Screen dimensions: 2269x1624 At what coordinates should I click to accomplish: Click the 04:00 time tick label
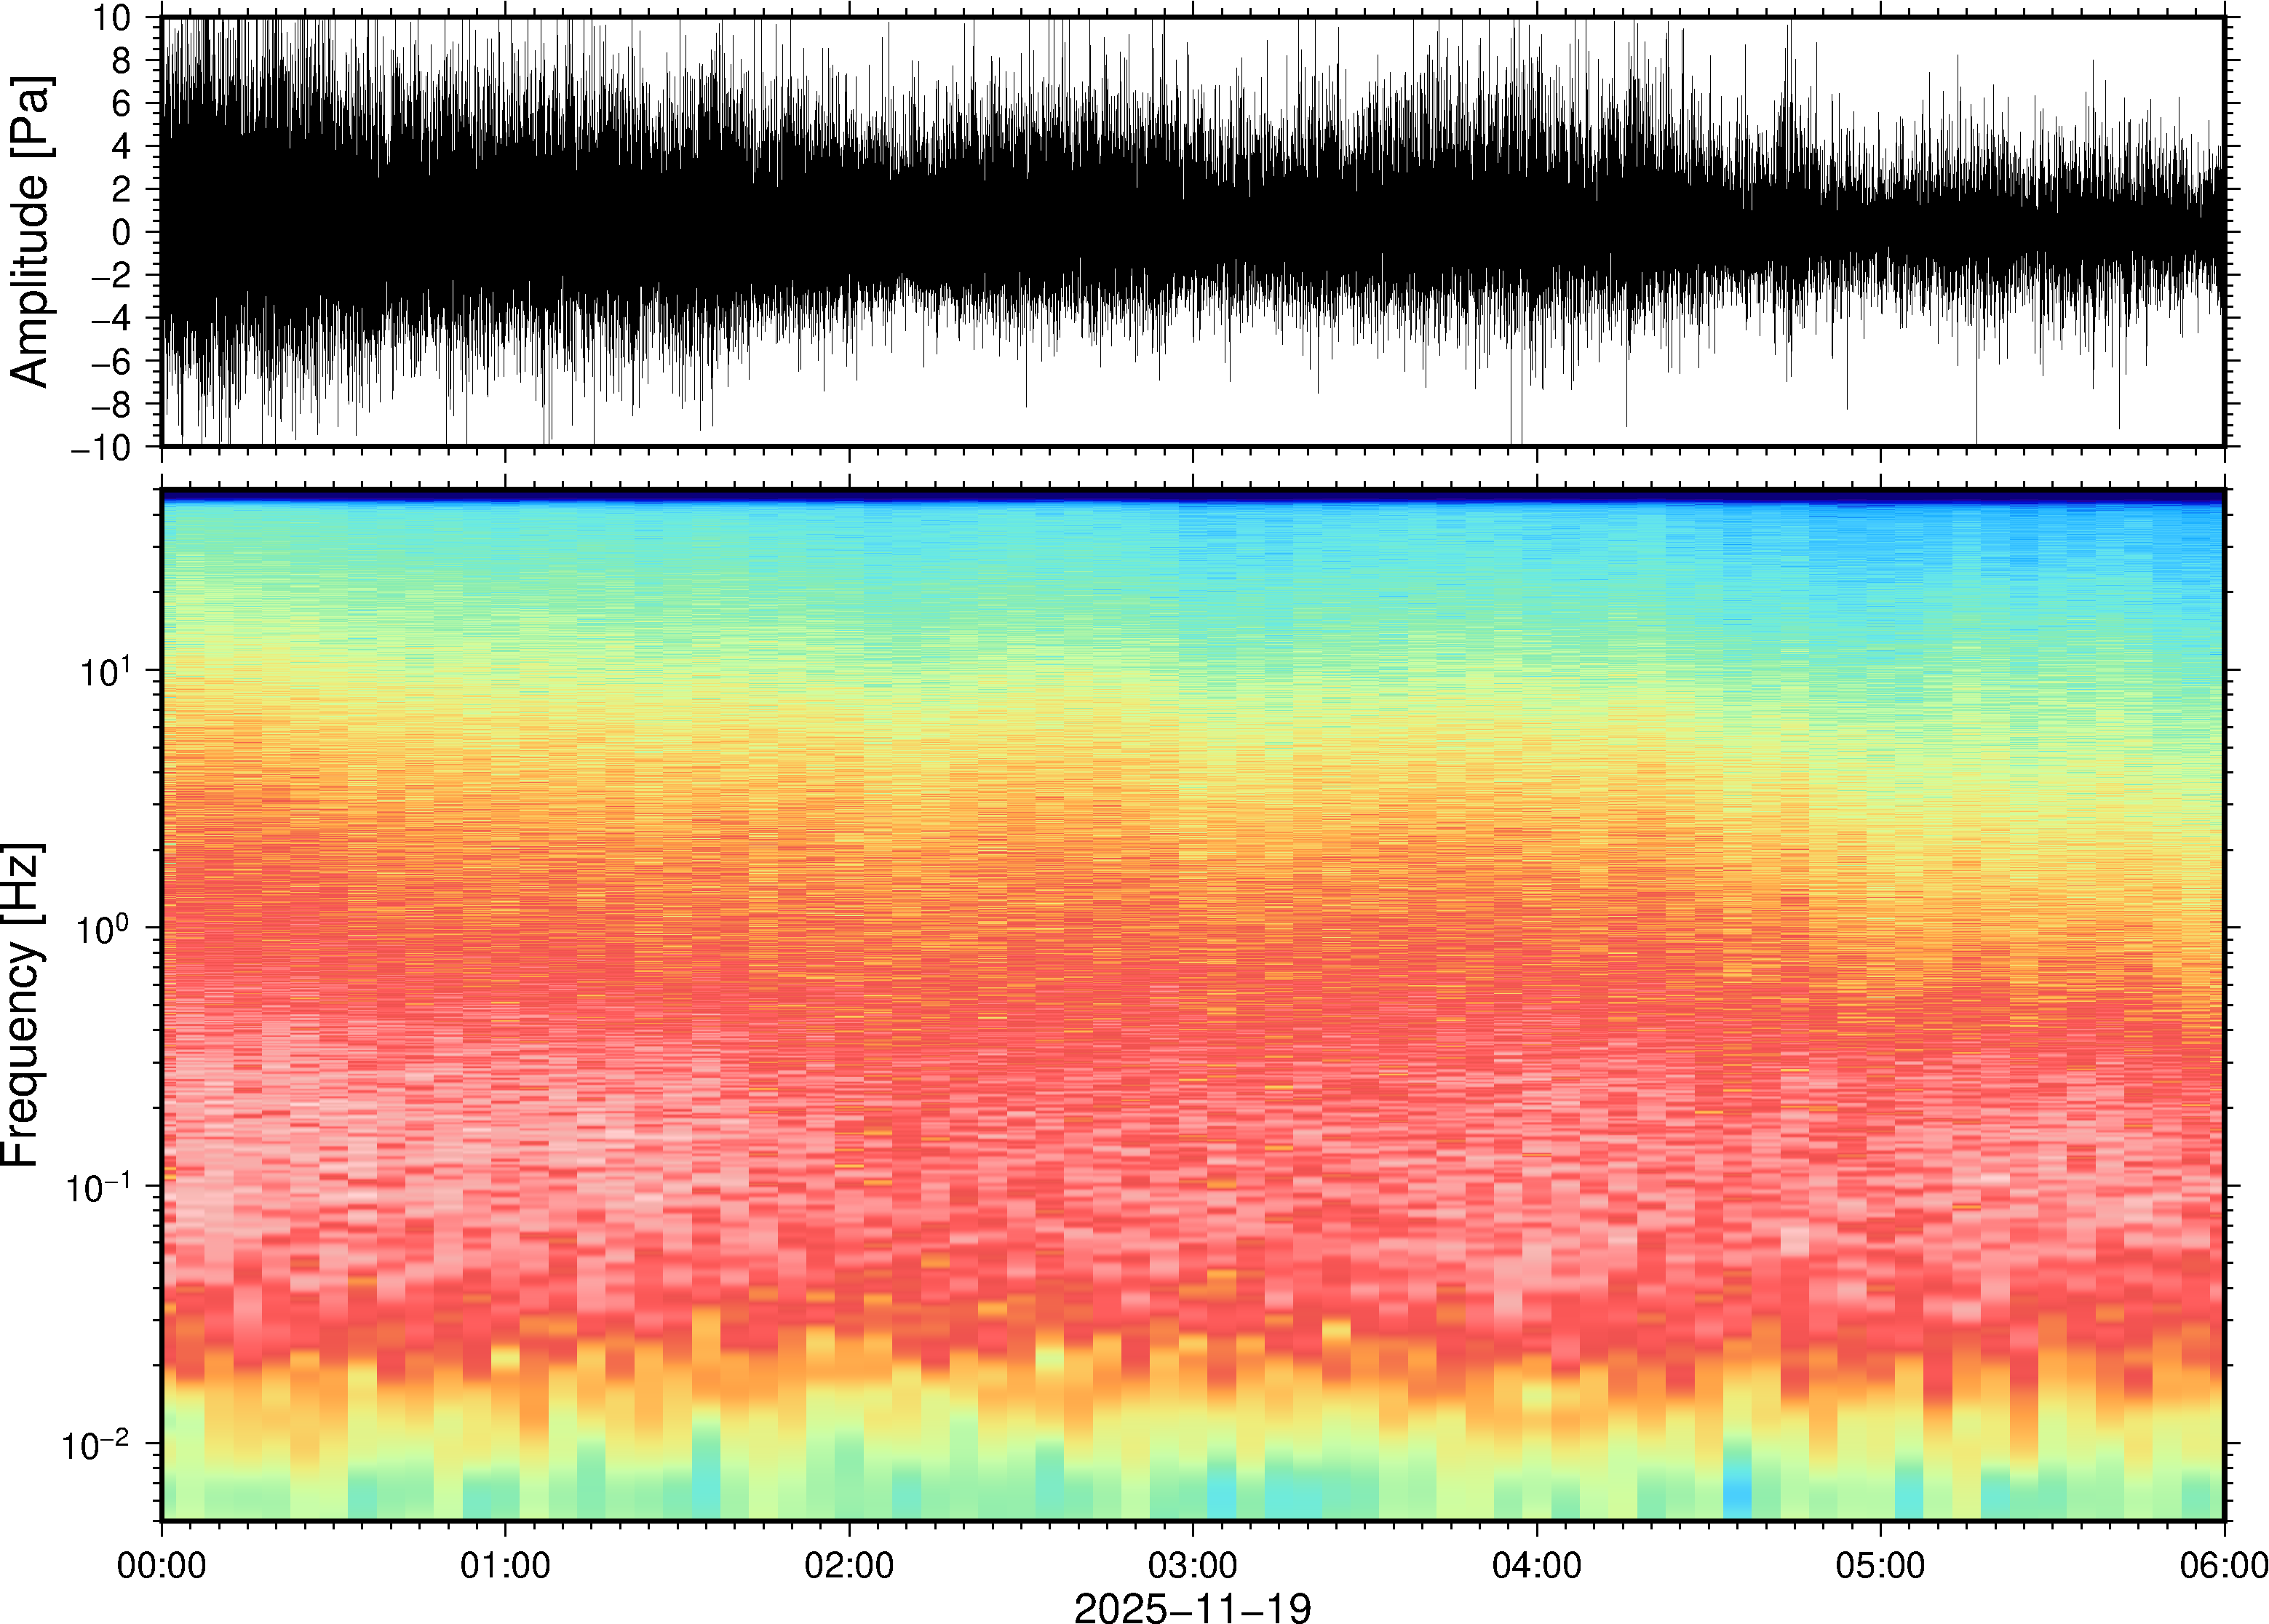tap(1536, 1565)
